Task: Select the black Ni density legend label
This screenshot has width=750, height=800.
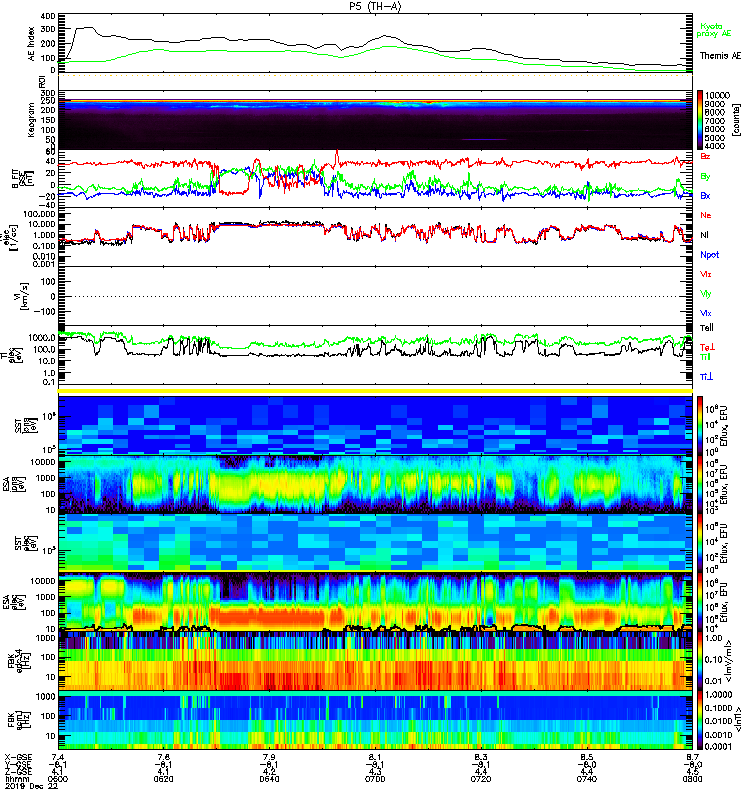Action: tap(705, 235)
